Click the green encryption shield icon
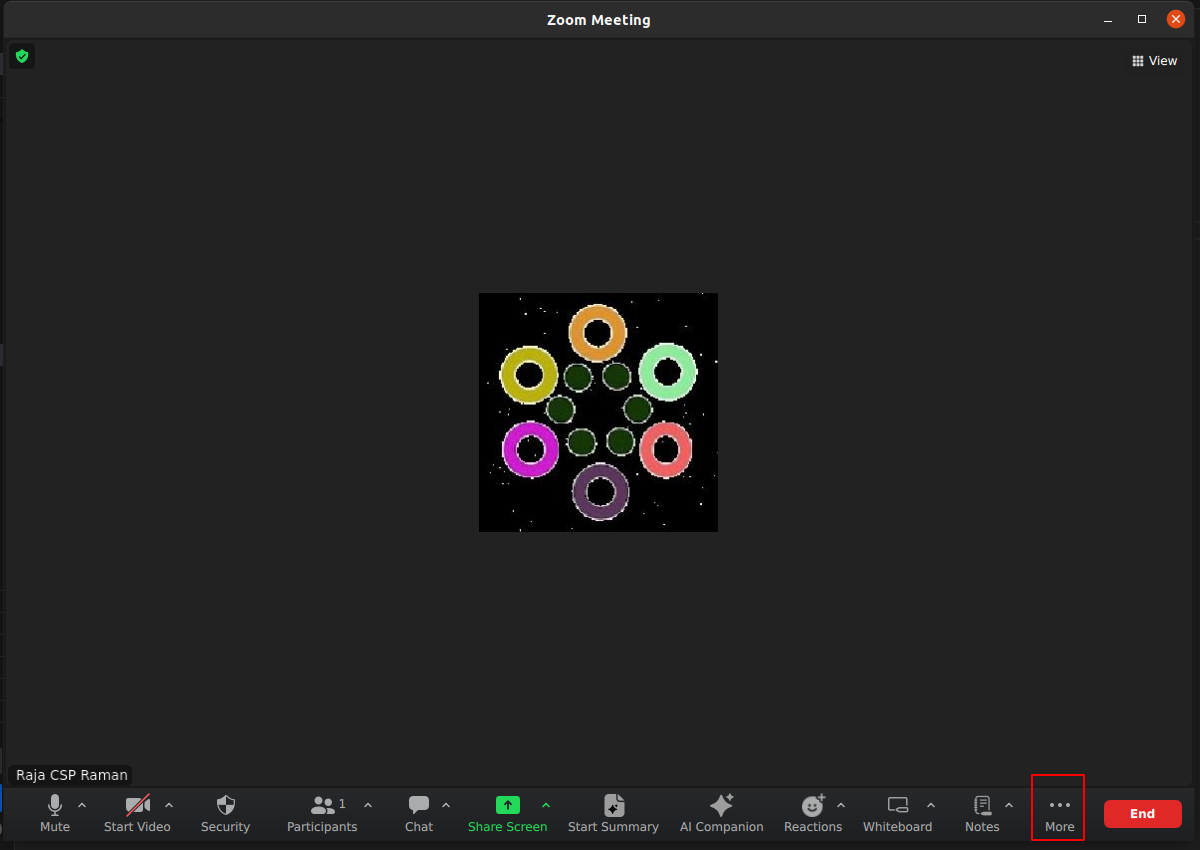The image size is (1200, 850). (x=22, y=57)
